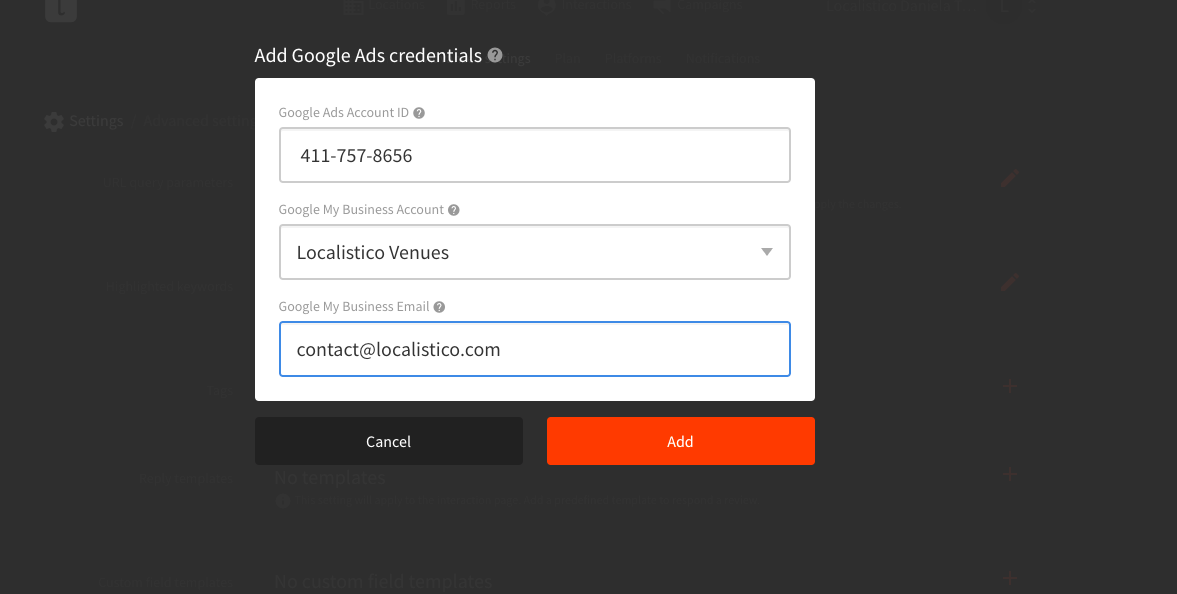This screenshot has height=594, width=1177.
Task: Click the orange Add button
Action: (681, 441)
